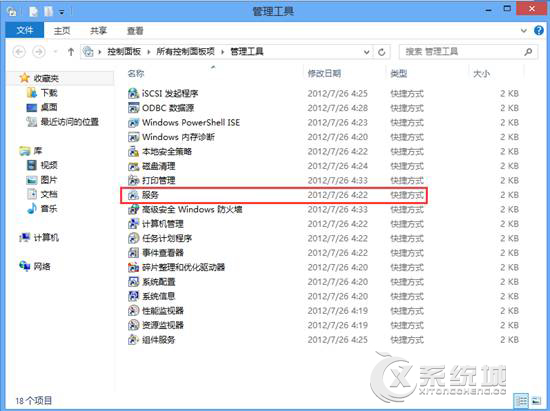Click the search magnifier icon
Viewport: 550px width, 411px height.
click(528, 52)
